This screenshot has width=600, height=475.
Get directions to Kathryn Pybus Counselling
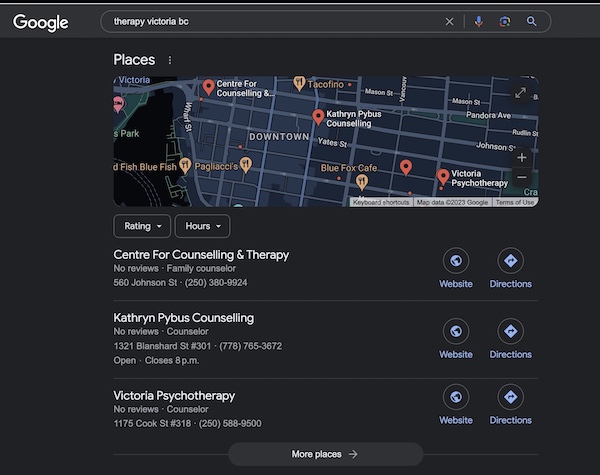(x=510, y=339)
